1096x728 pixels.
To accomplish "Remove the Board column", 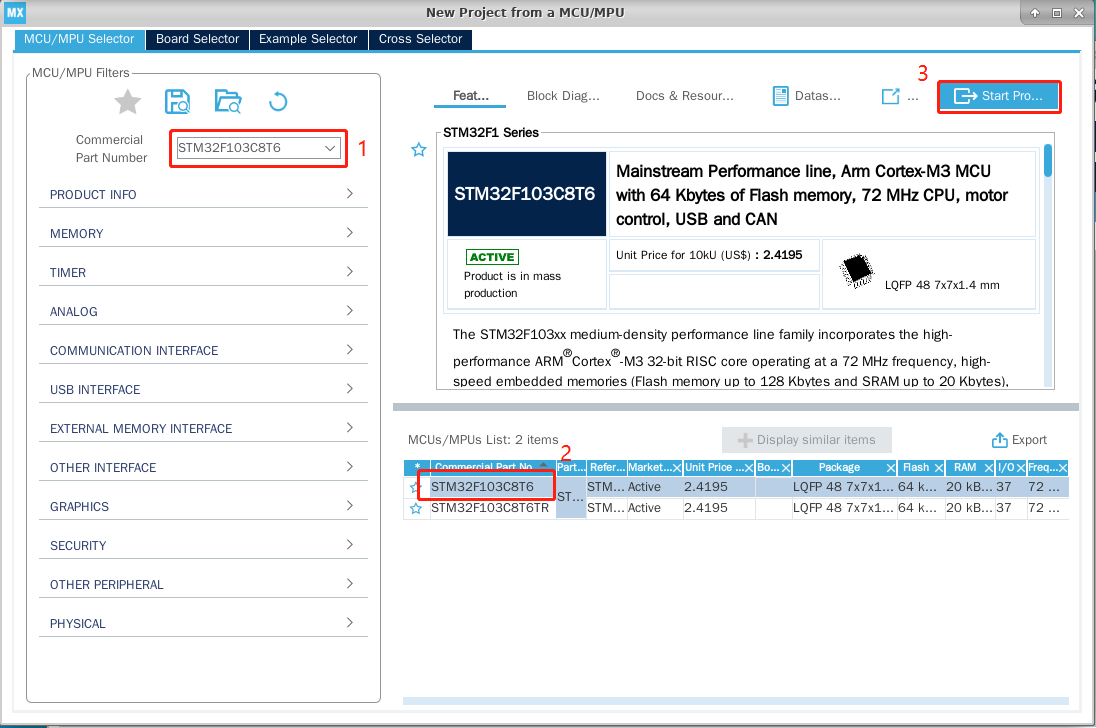I will [x=786, y=468].
